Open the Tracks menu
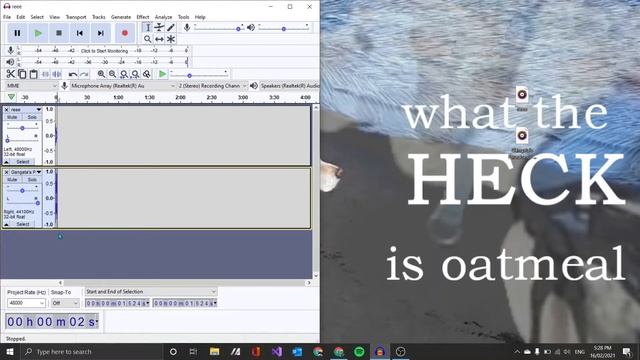The image size is (640, 360). tap(98, 17)
